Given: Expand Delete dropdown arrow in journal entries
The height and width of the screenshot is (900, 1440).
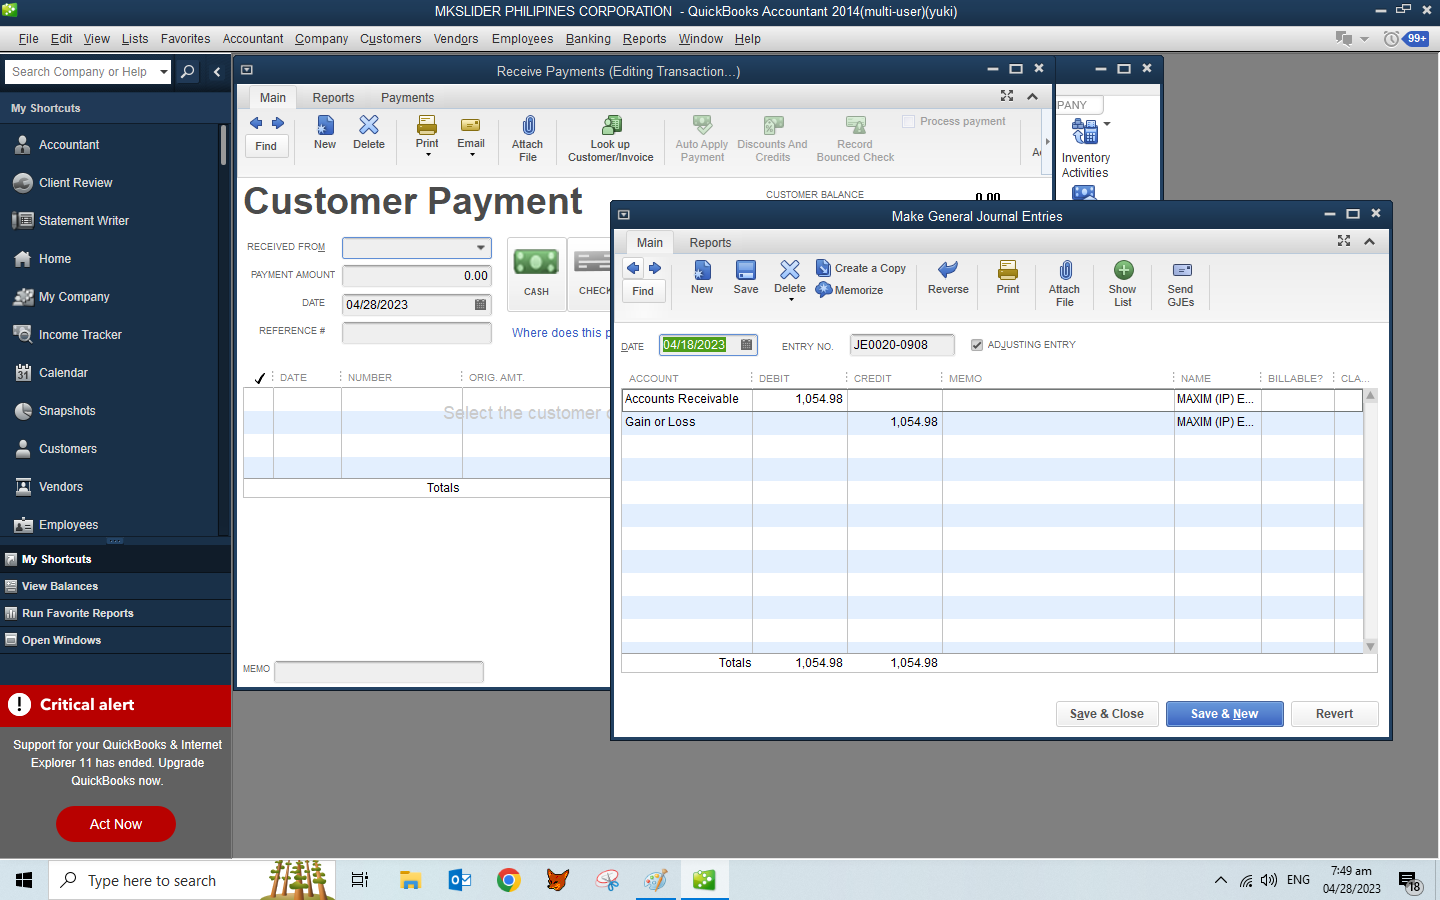Looking at the screenshot, I should (790, 300).
